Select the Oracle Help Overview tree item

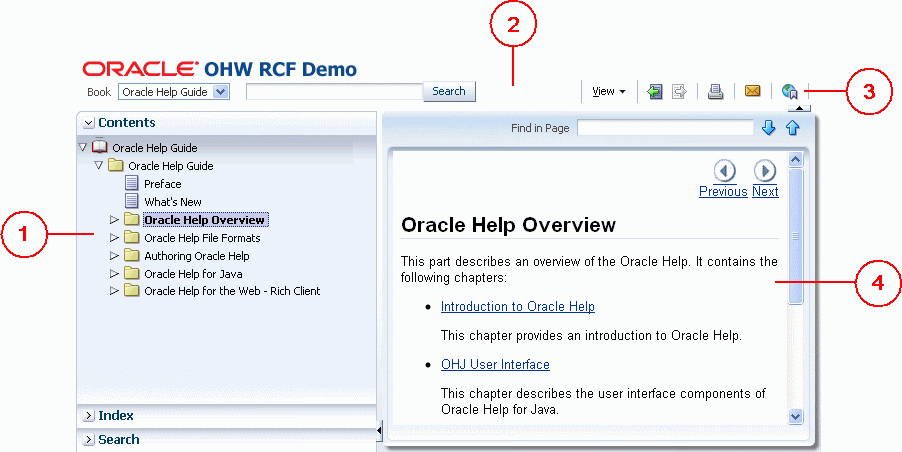click(x=204, y=220)
